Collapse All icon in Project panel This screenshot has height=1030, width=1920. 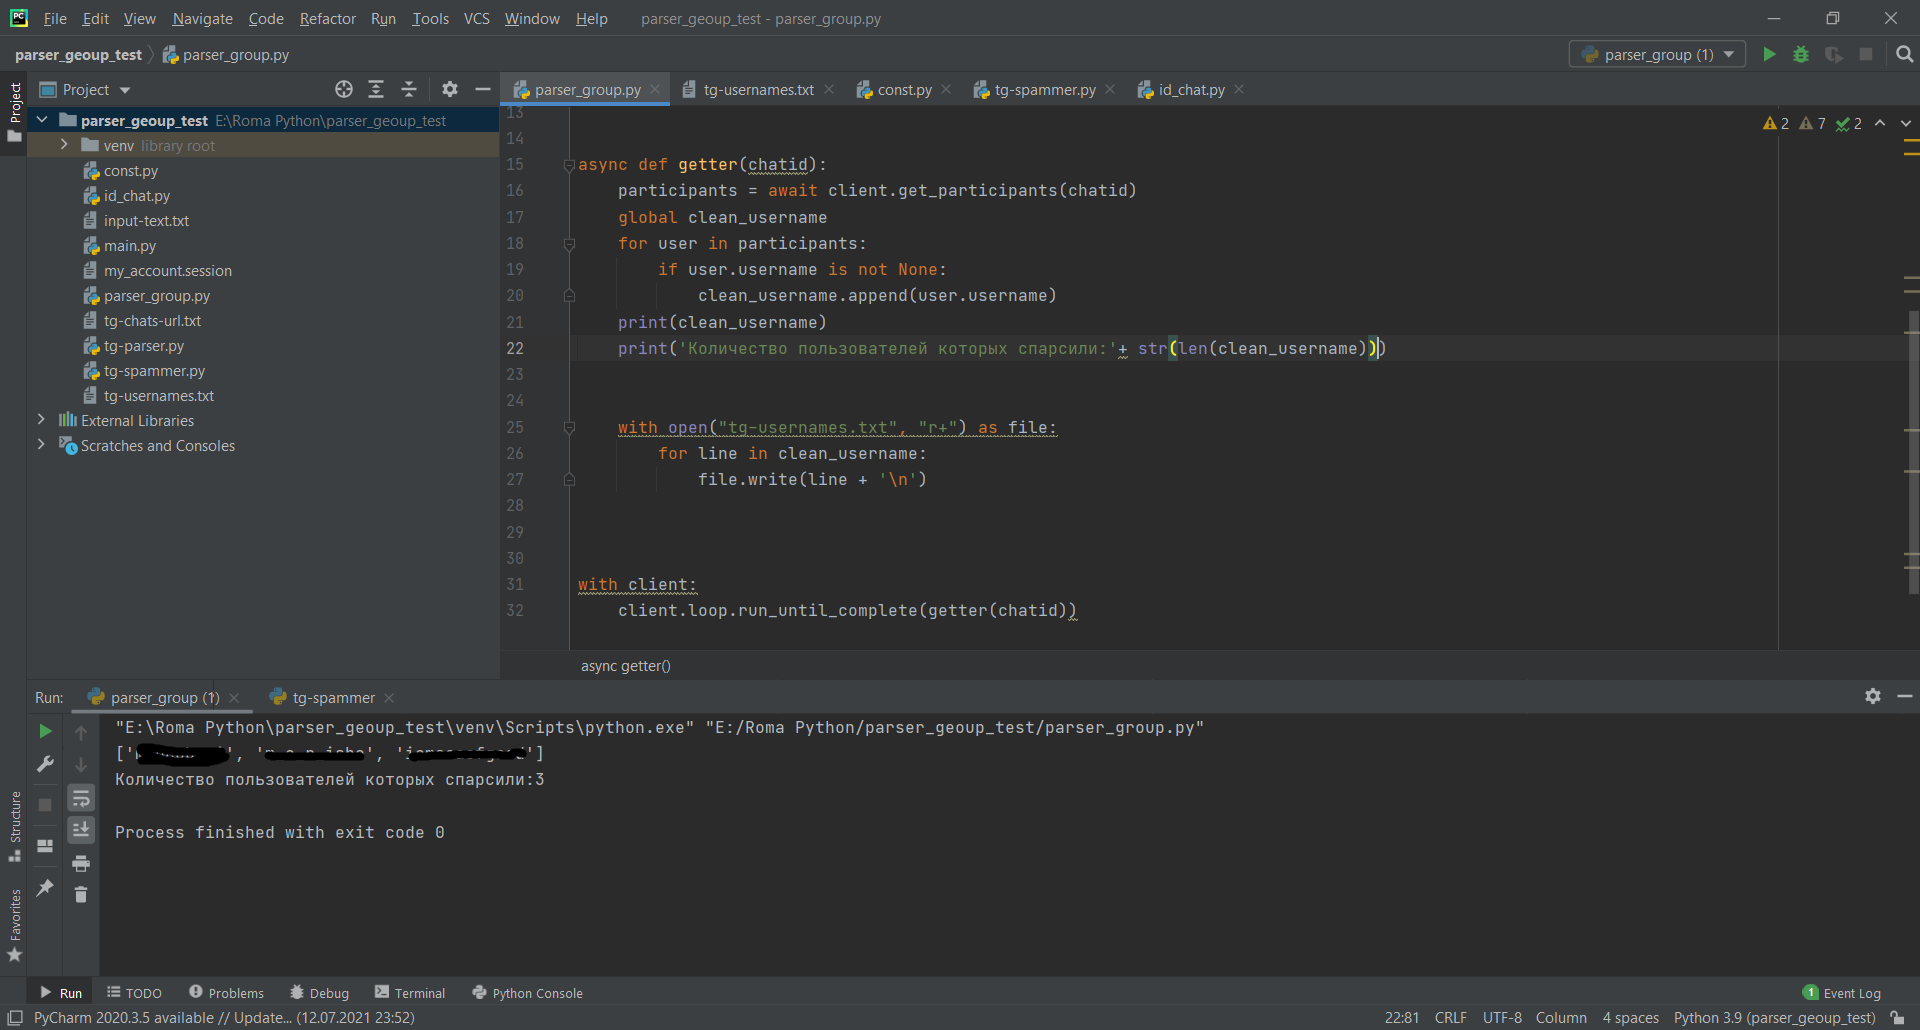coord(409,89)
